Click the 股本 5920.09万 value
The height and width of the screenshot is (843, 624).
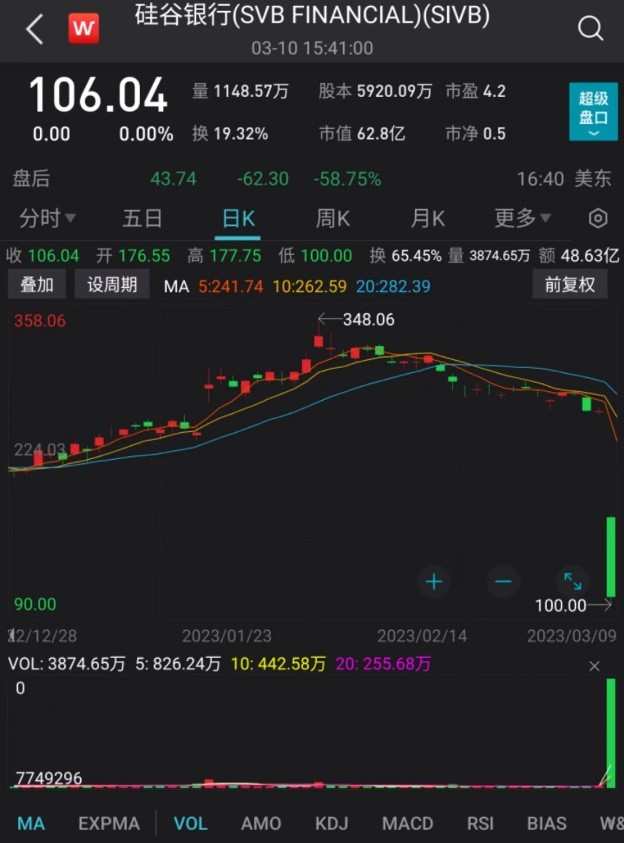click(x=375, y=91)
